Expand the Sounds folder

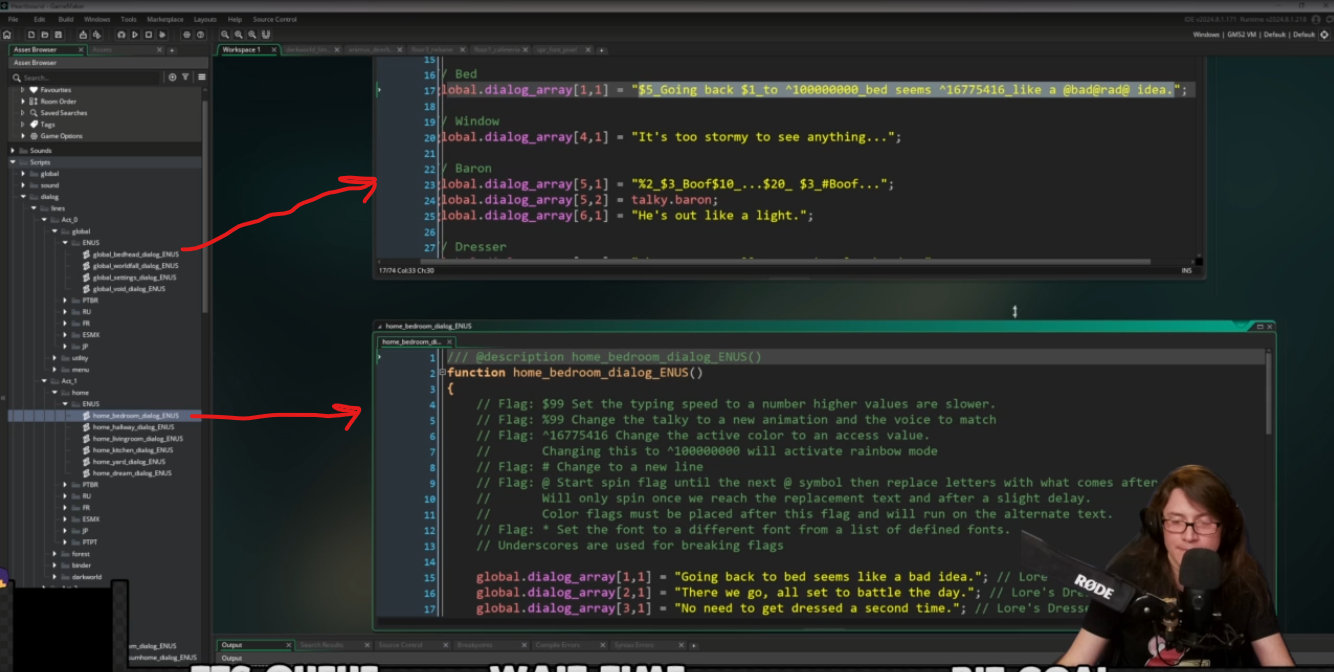pyautogui.click(x=13, y=151)
